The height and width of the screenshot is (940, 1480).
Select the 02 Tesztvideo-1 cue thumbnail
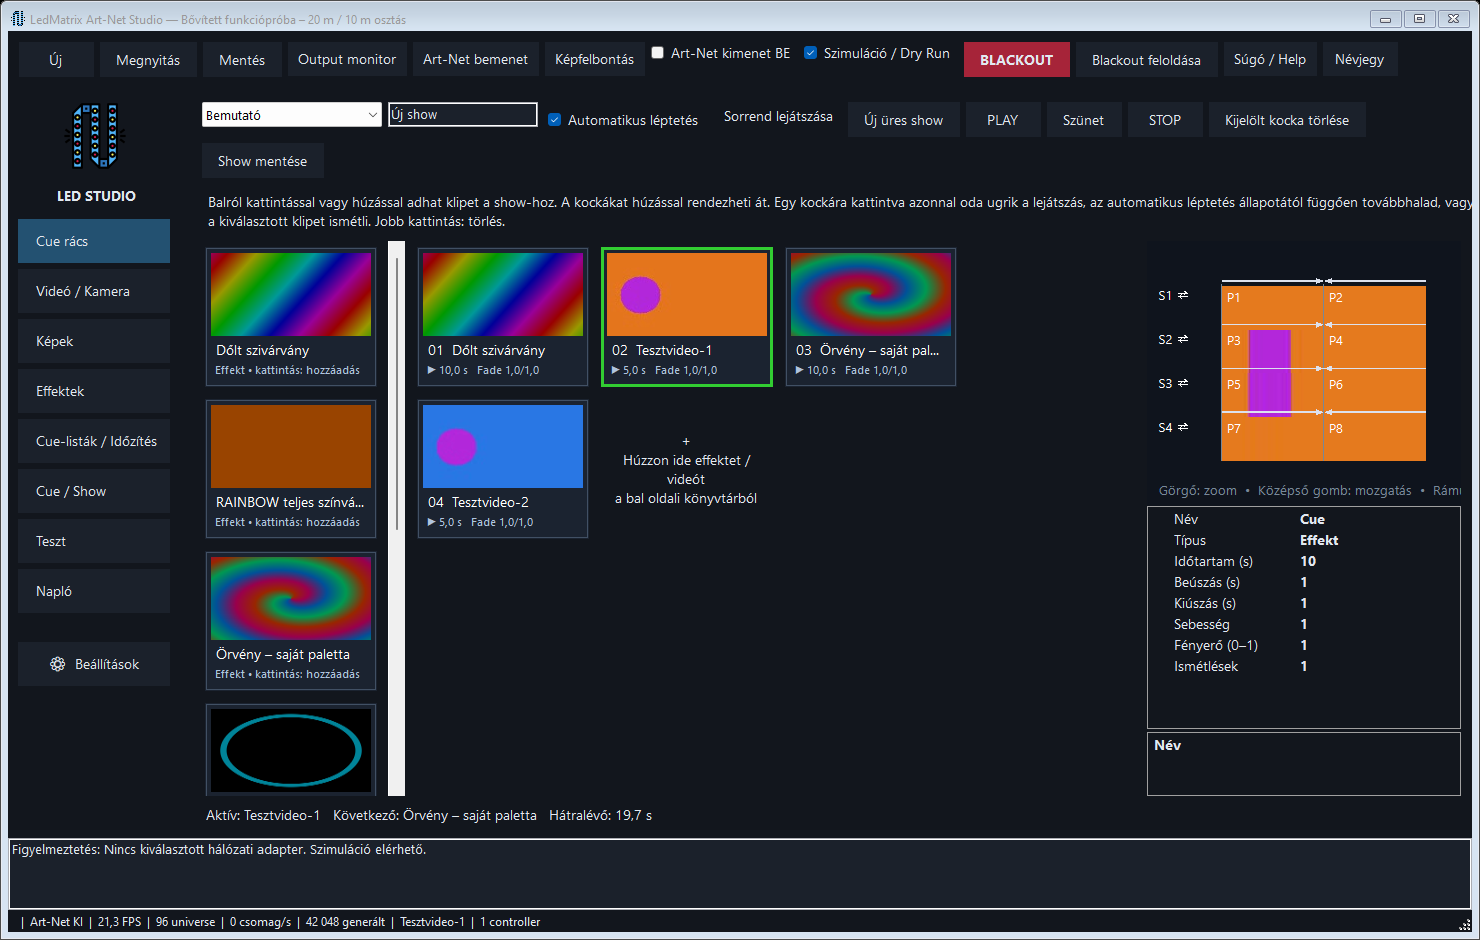[687, 316]
